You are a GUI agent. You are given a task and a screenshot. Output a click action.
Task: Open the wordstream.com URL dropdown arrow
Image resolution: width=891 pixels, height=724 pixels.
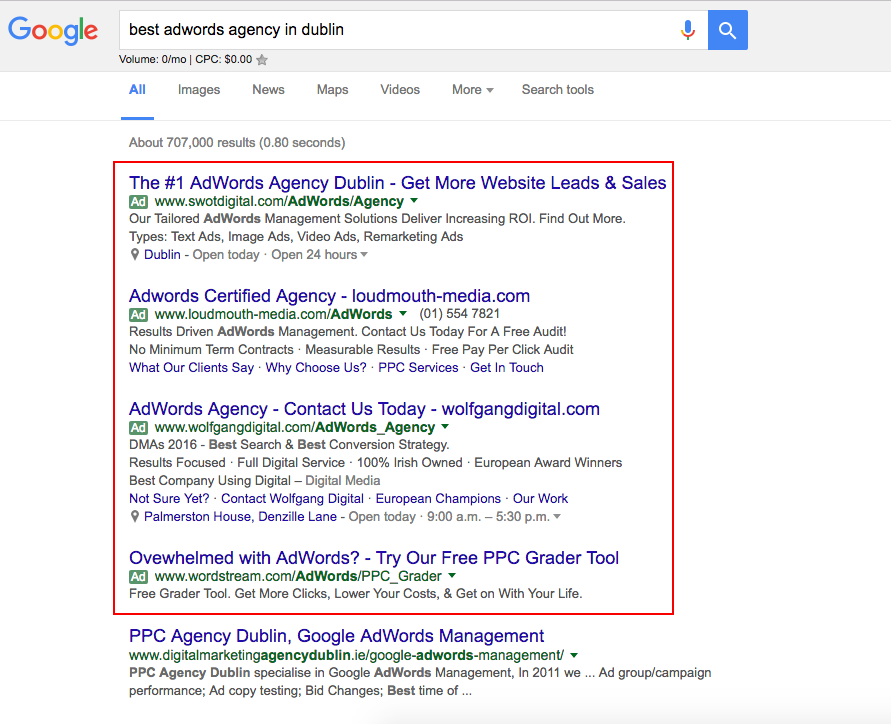click(x=452, y=576)
